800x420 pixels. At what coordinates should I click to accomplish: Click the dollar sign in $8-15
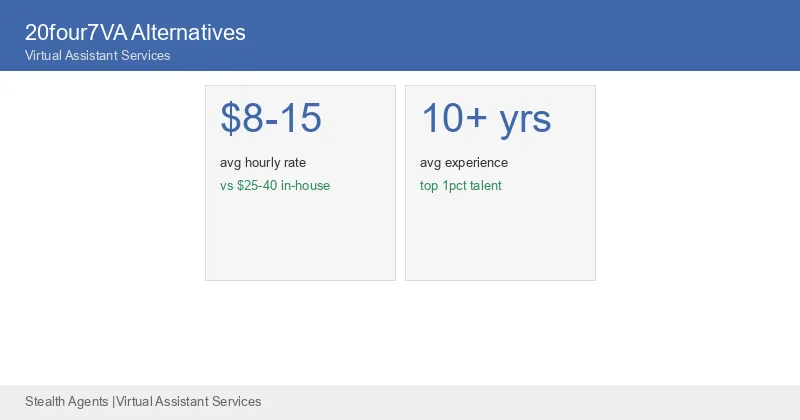[x=230, y=118]
